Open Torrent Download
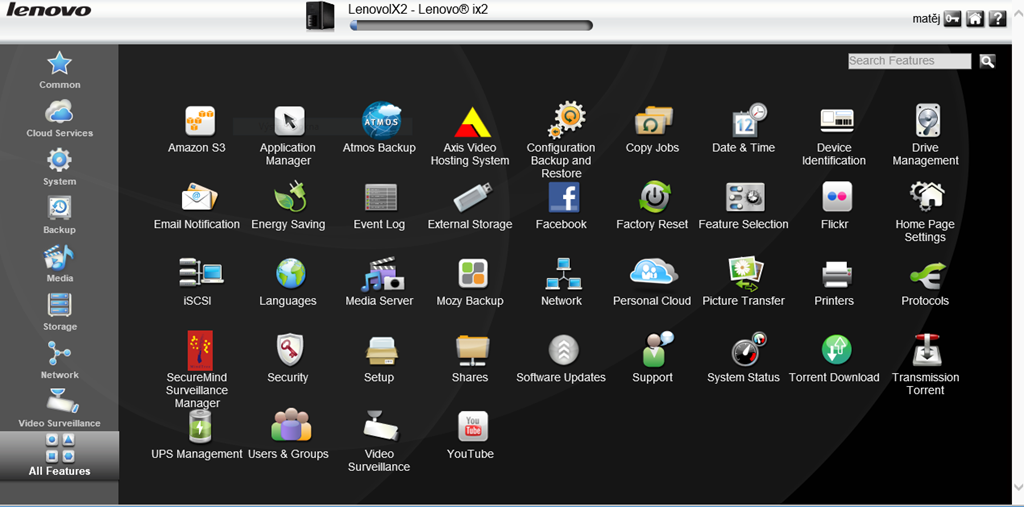The height and width of the screenshot is (507, 1024). pyautogui.click(x=834, y=351)
